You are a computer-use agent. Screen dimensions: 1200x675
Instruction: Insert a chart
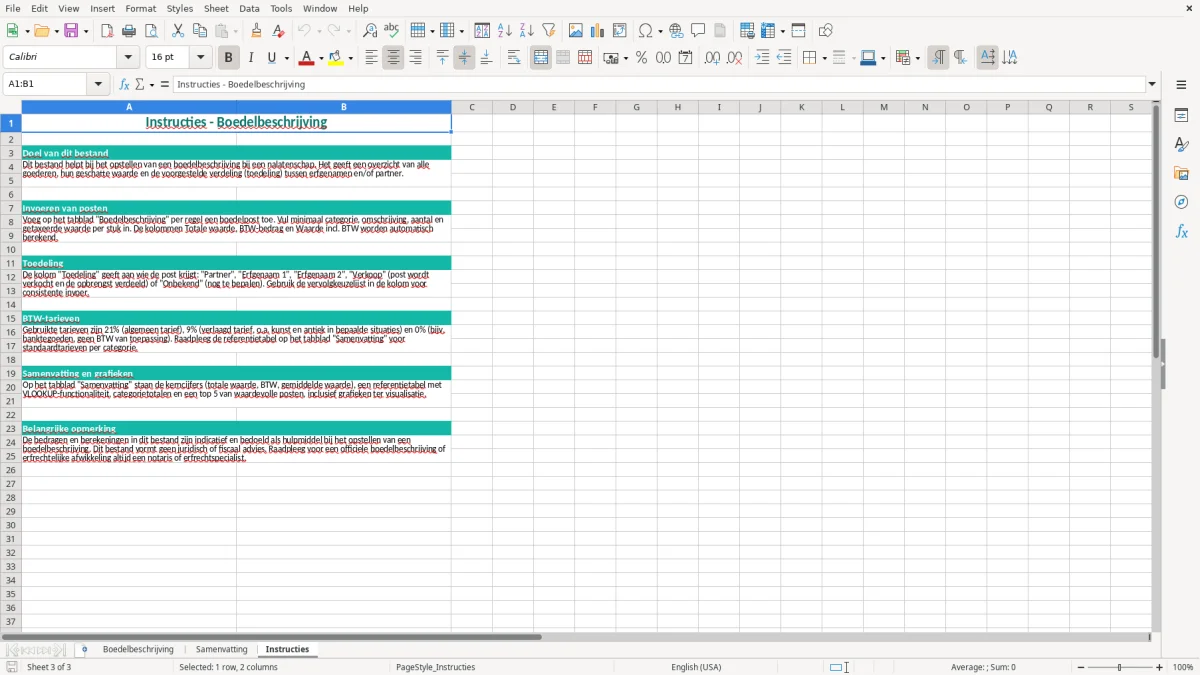coord(598,31)
